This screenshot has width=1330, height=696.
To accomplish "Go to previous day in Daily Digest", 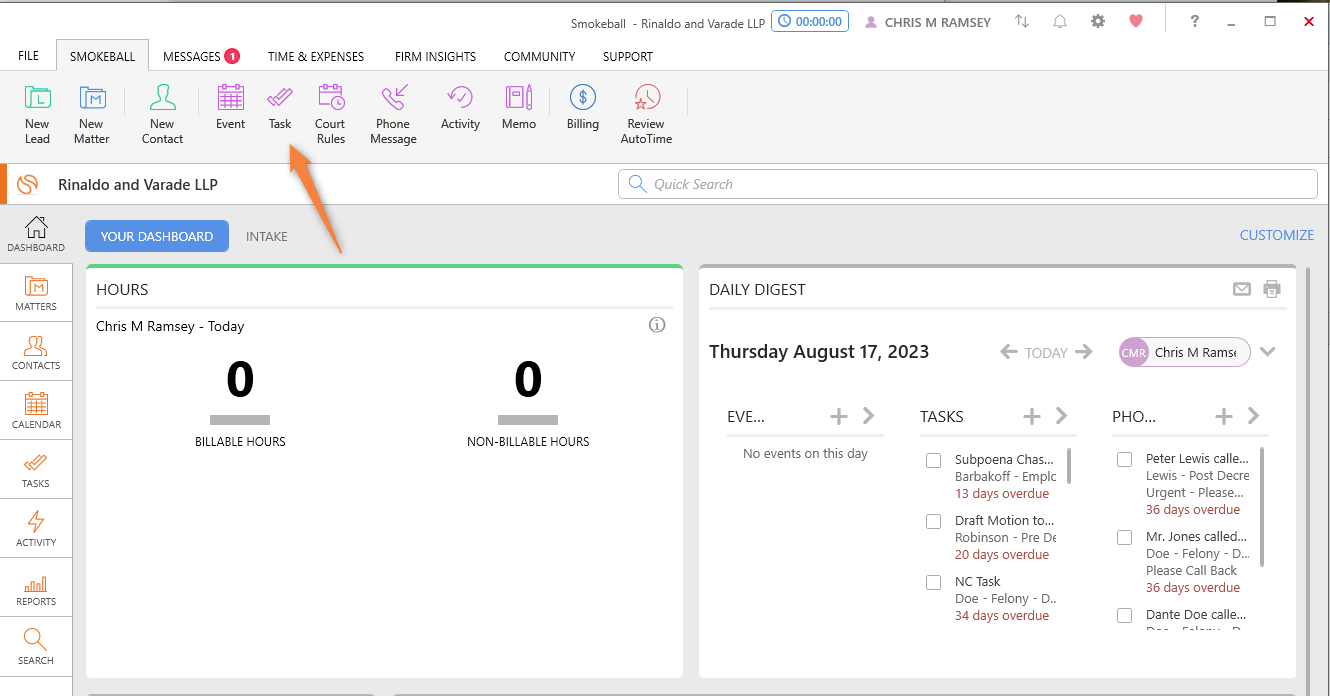I will (x=1009, y=352).
